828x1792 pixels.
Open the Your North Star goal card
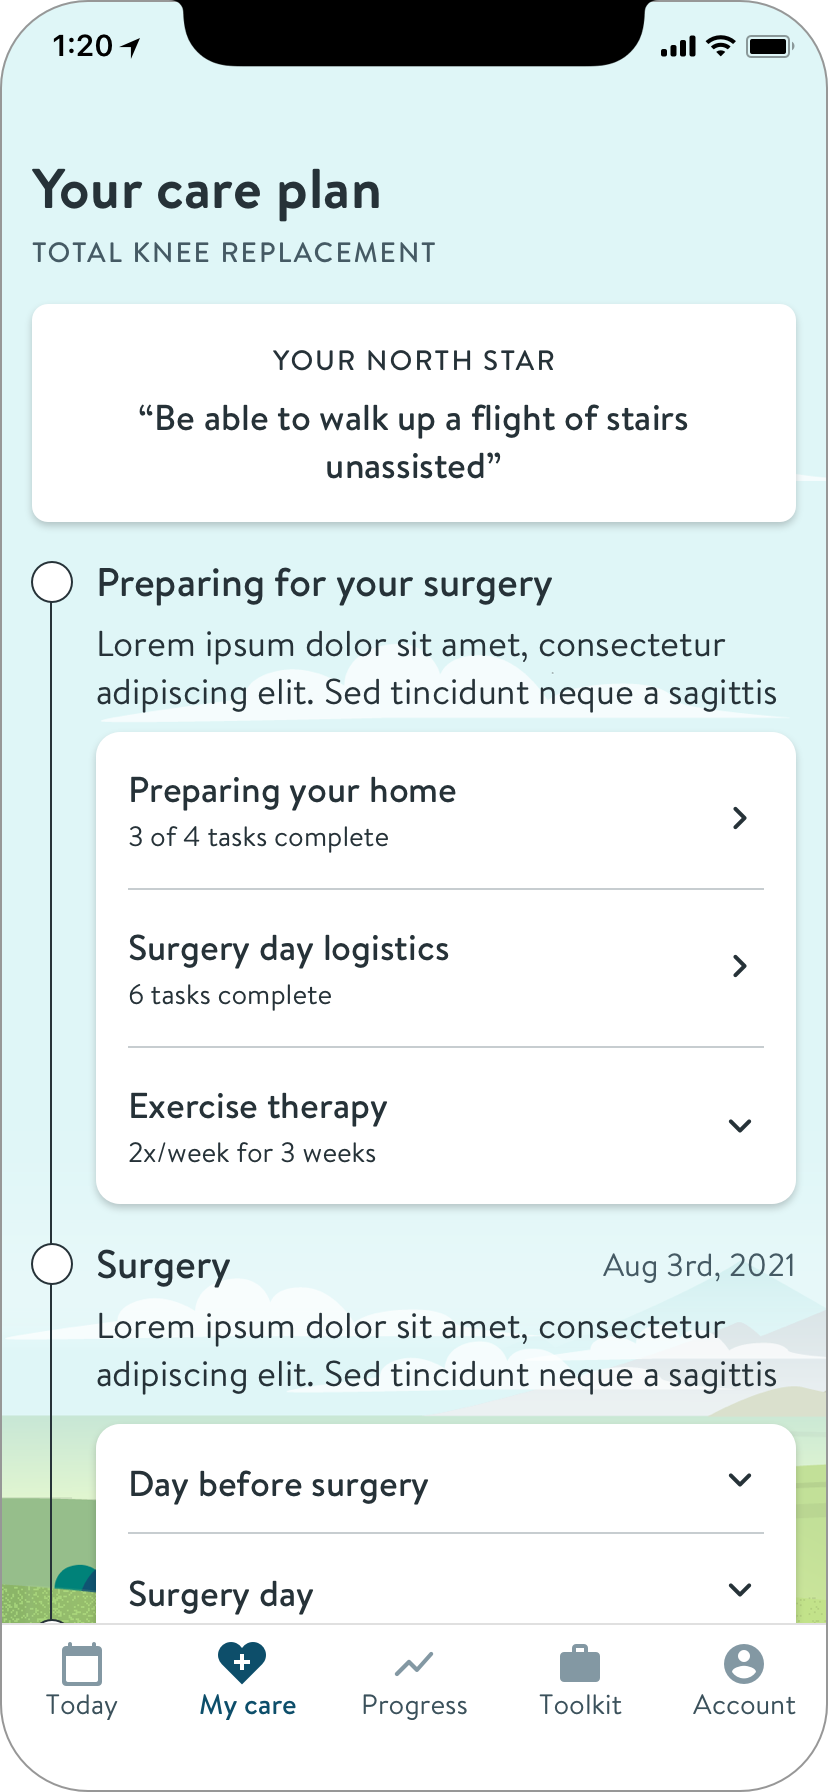click(x=414, y=413)
